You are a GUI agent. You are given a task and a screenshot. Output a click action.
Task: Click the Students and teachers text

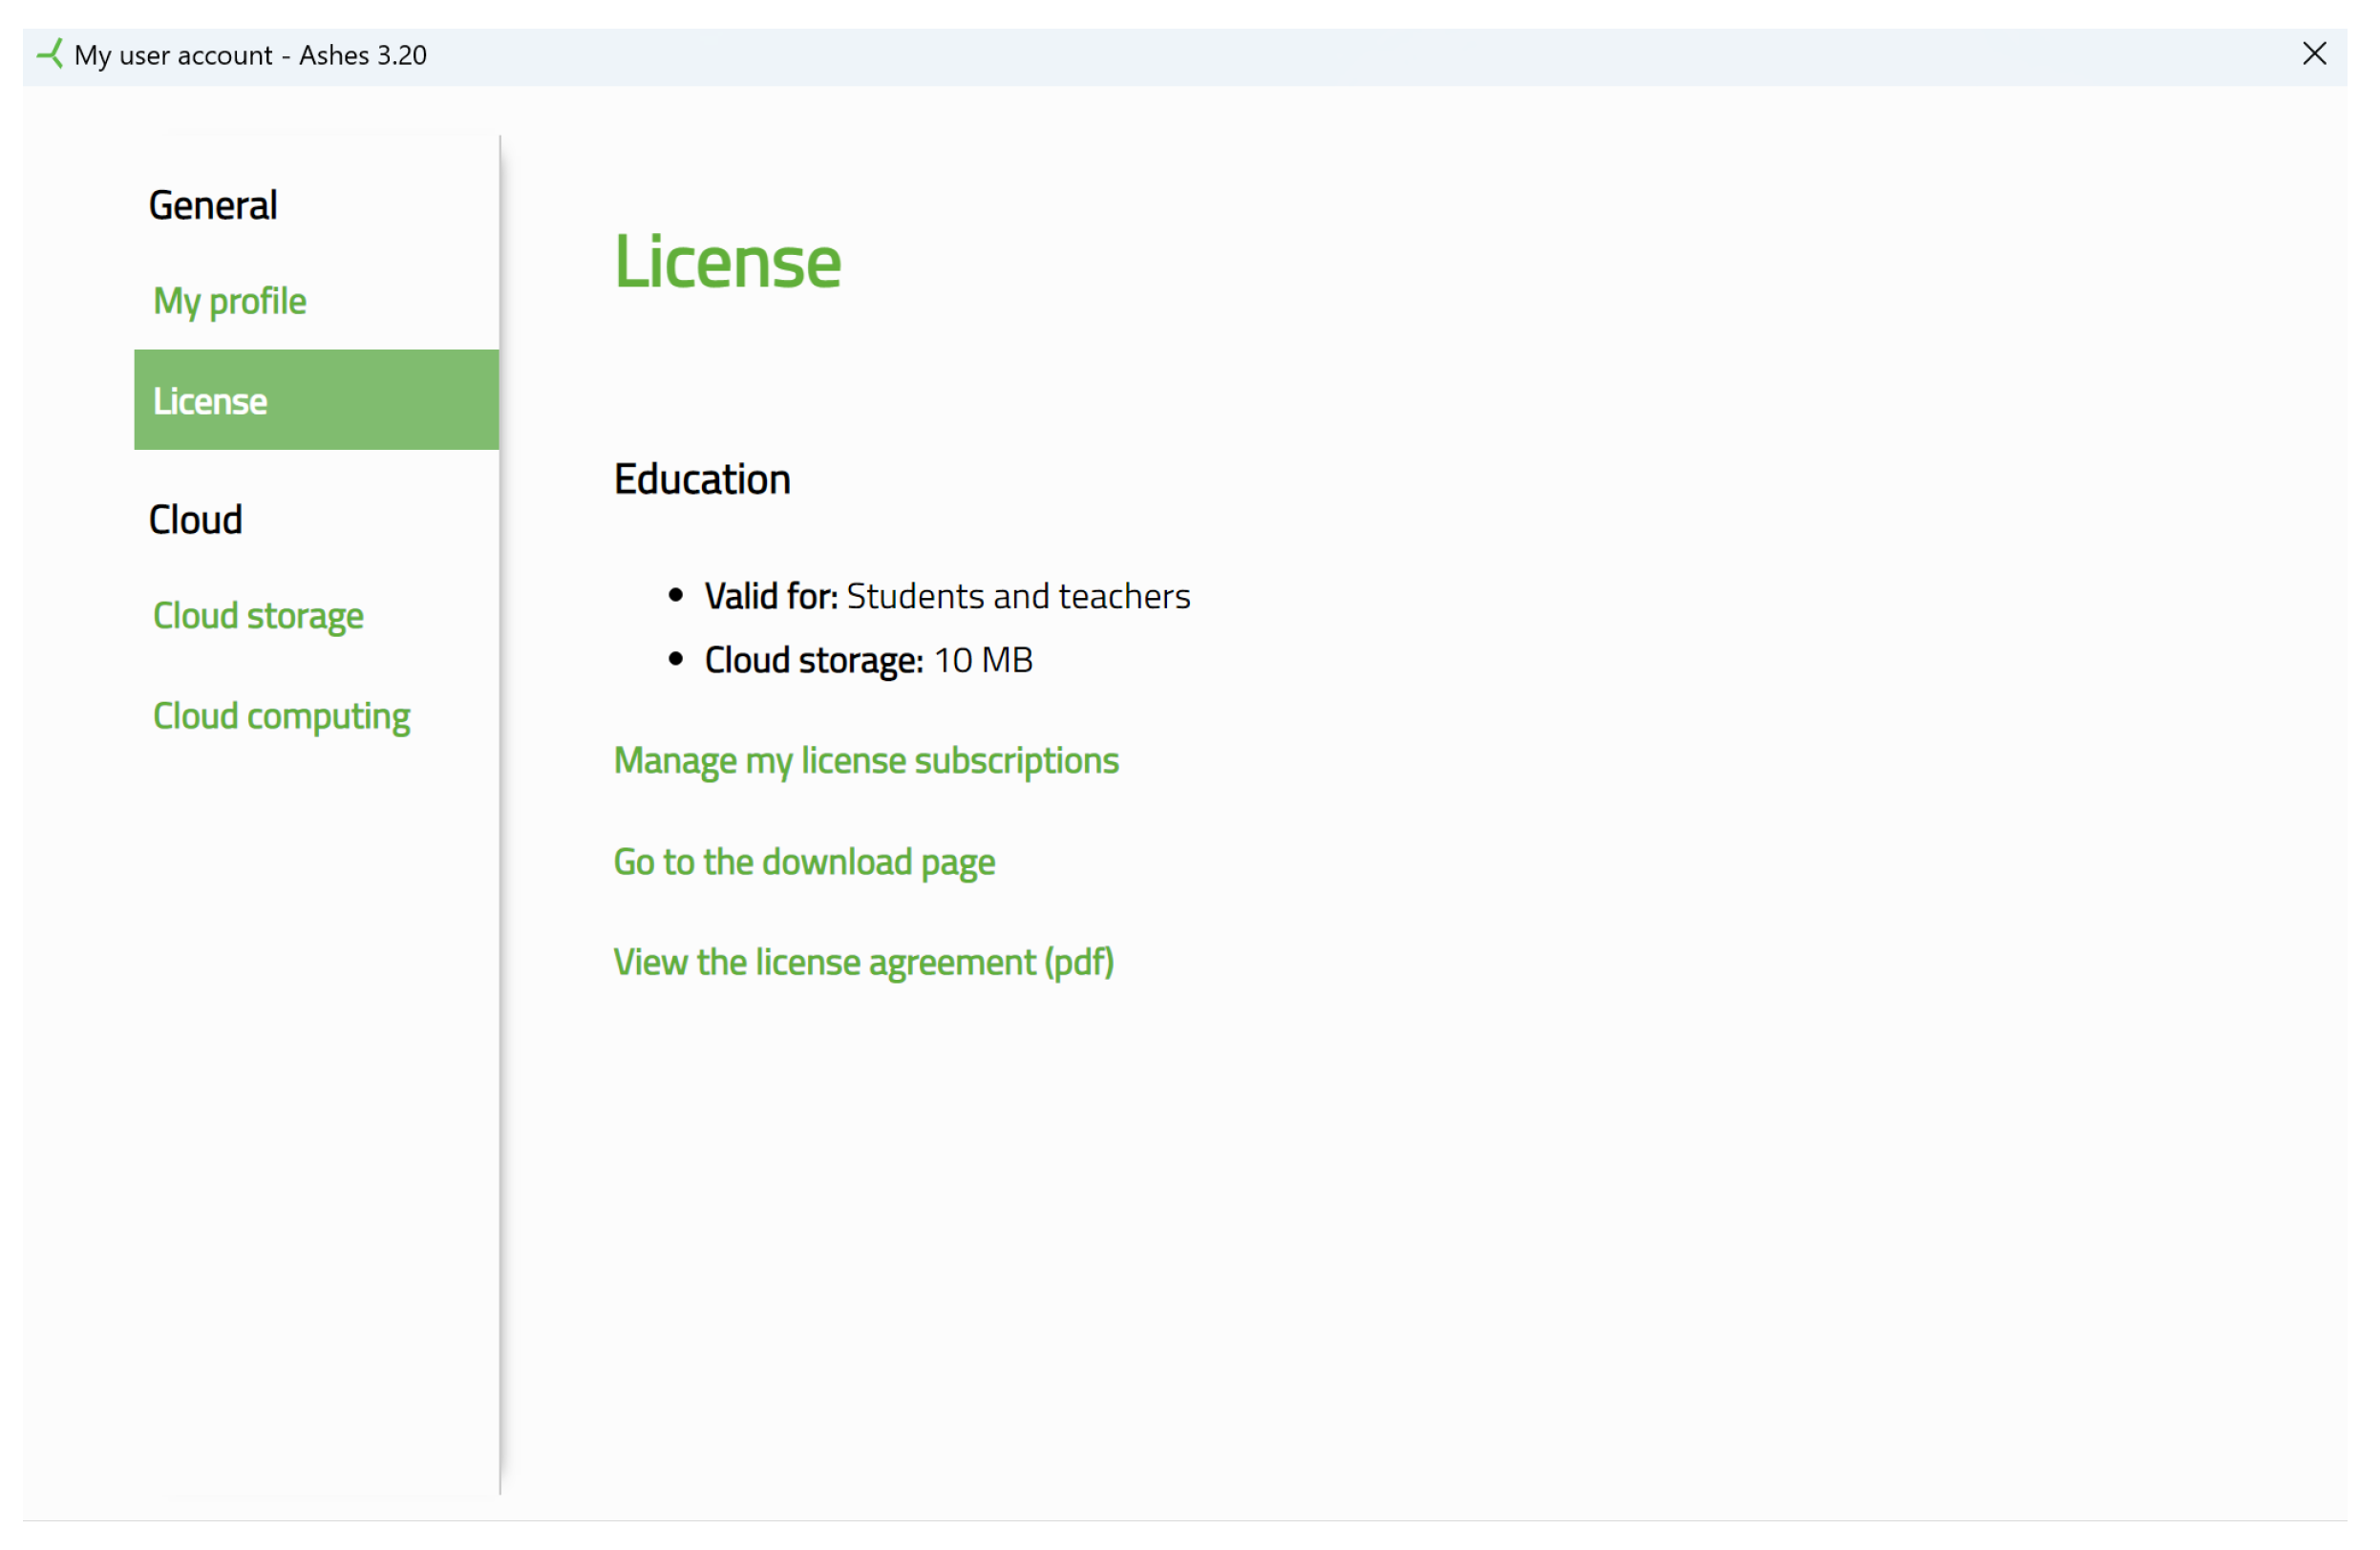click(1018, 595)
